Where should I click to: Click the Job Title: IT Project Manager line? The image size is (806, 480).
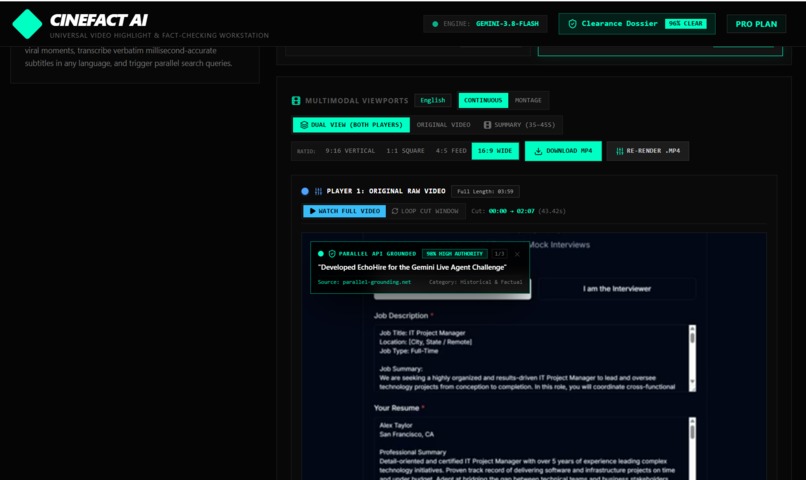(x=422, y=333)
